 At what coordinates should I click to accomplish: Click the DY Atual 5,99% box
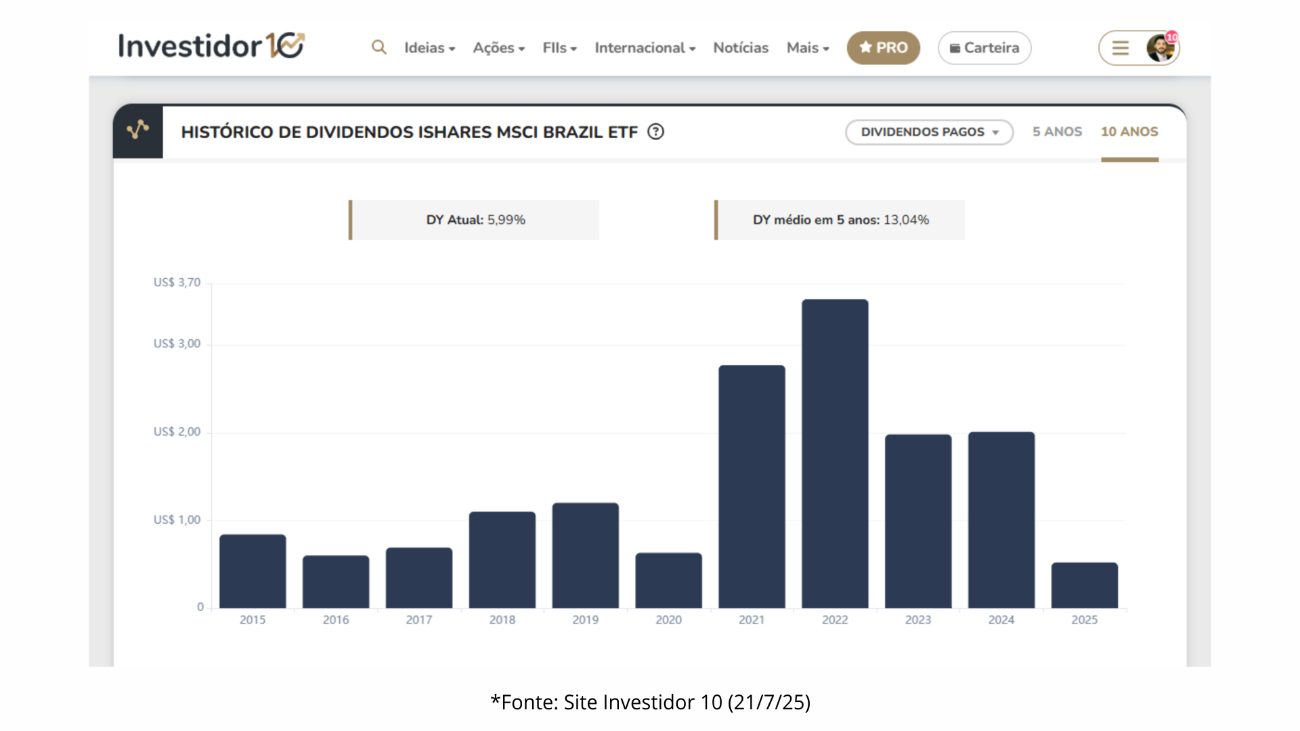tap(474, 220)
